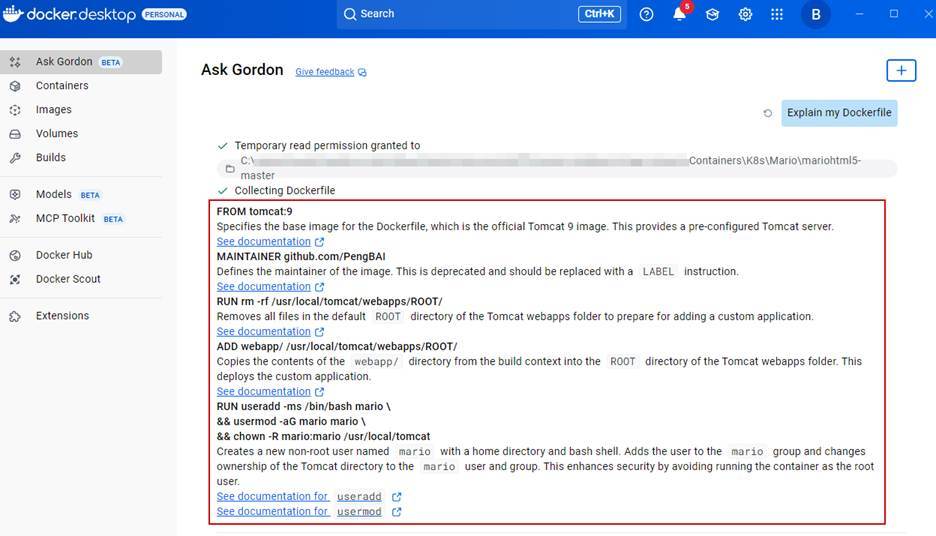The width and height of the screenshot is (936, 536).
Task: Click the retry icon beside Explain my Dockerfile
Action: coord(768,113)
